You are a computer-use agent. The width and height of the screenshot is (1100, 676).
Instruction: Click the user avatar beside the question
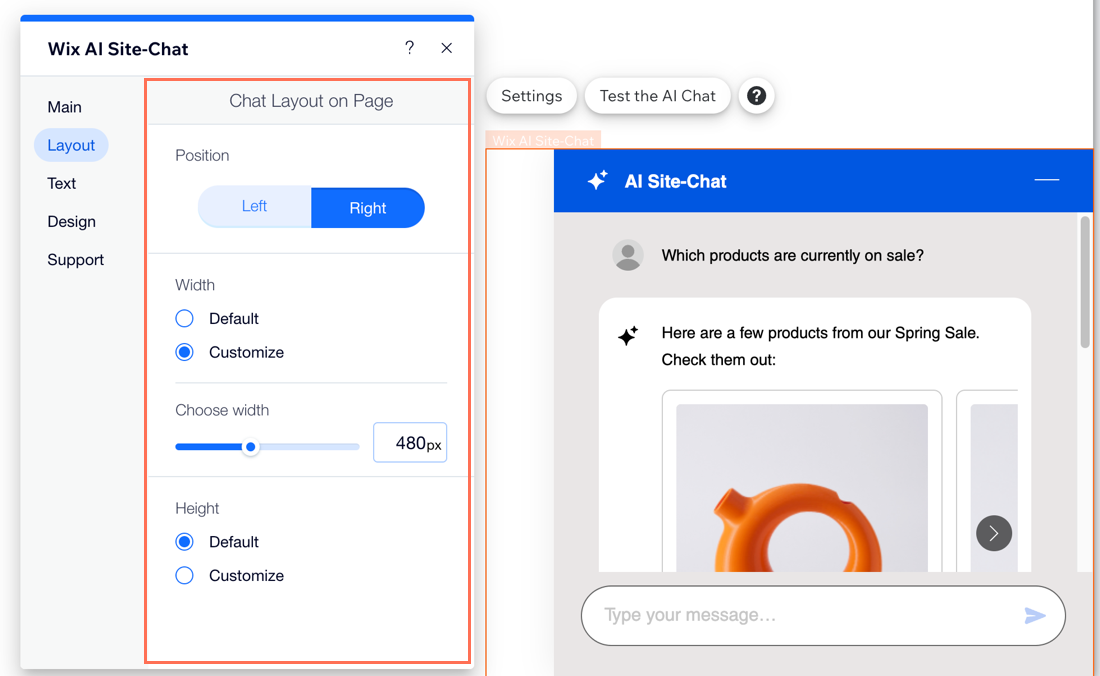pyautogui.click(x=628, y=255)
